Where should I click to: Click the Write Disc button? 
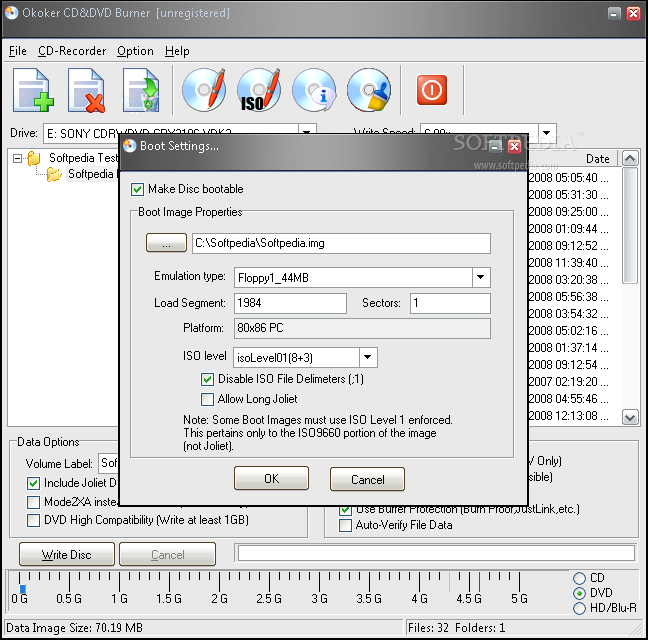(x=67, y=554)
